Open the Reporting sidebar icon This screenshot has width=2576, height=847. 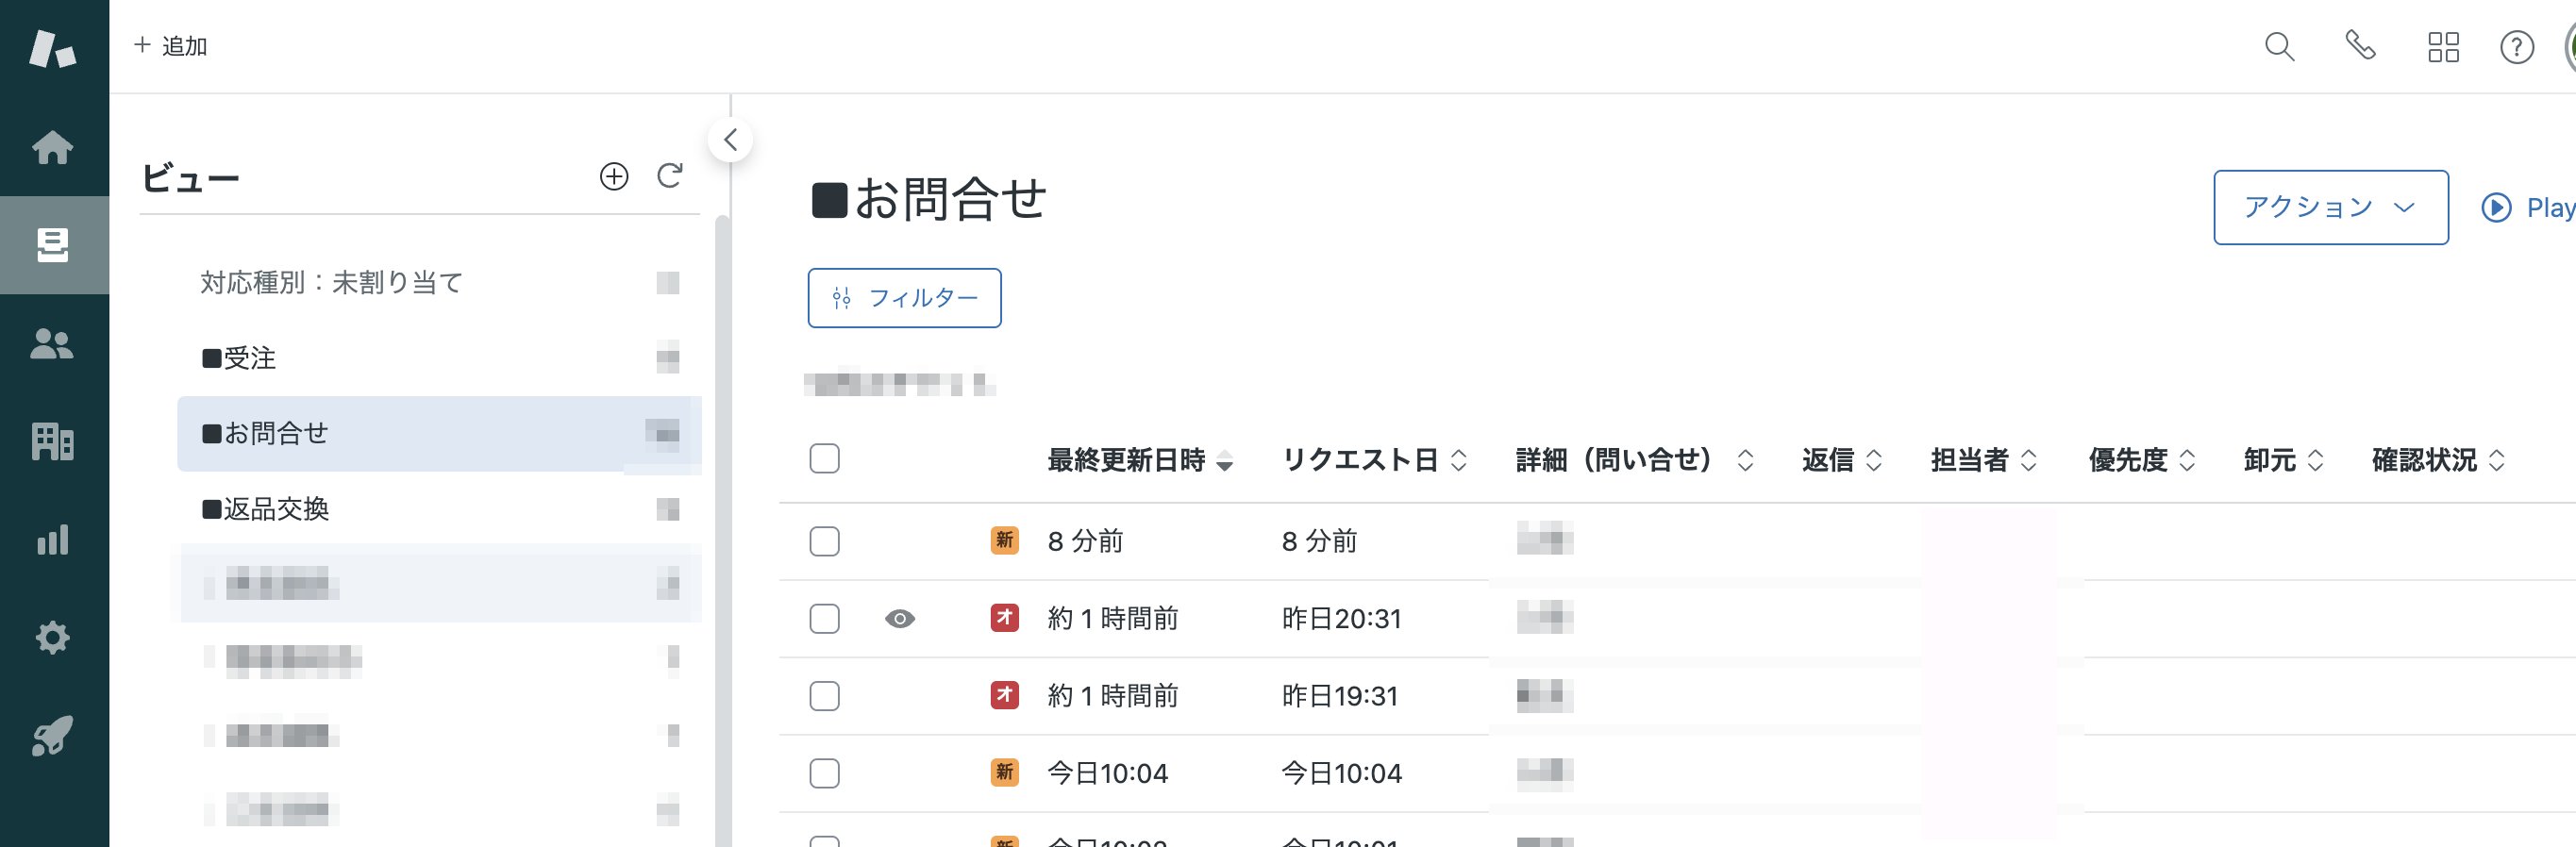pos(53,540)
